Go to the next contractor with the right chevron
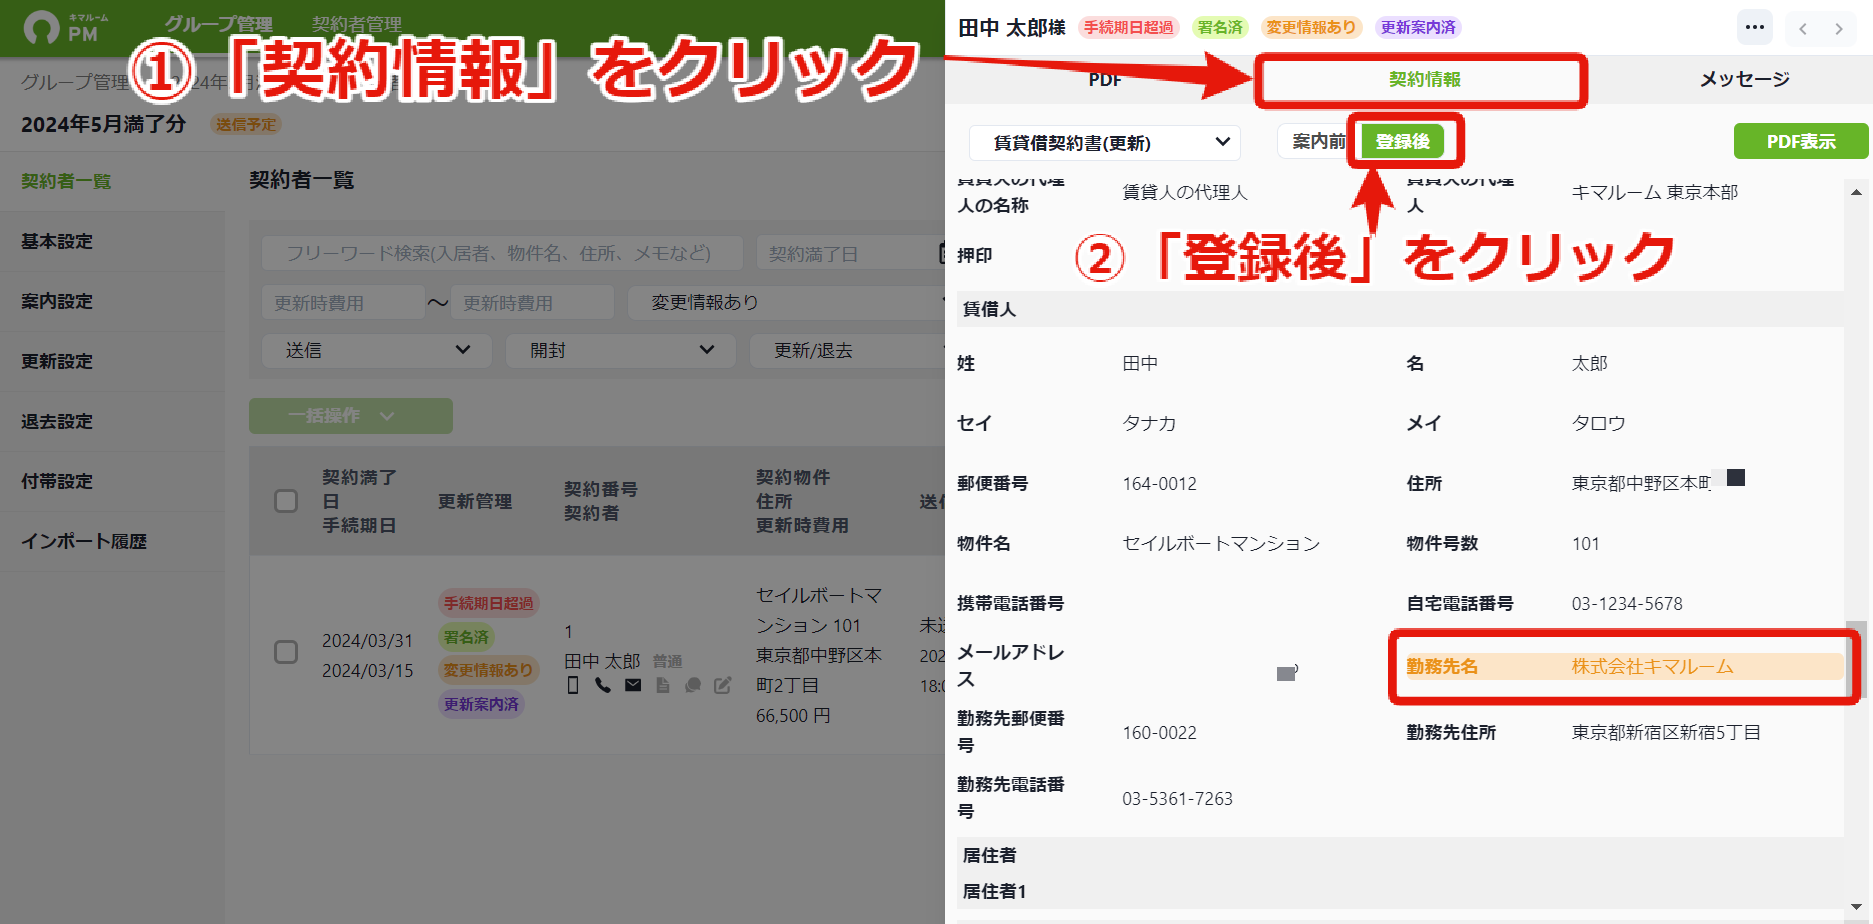The image size is (1873, 924). [1839, 28]
